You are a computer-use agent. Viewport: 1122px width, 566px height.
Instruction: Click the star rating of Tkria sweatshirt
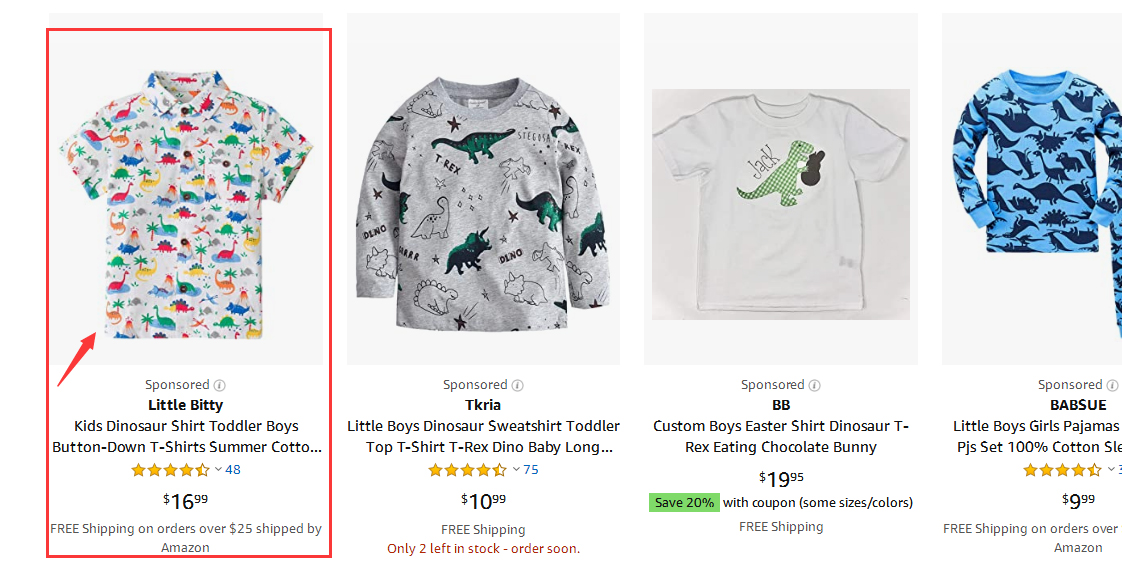click(x=468, y=470)
